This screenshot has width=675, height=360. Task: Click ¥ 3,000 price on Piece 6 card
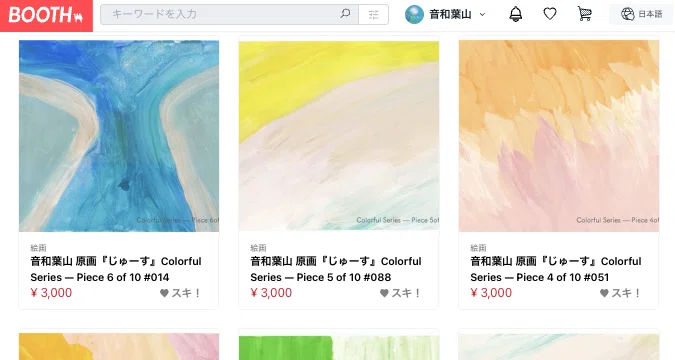[x=51, y=293]
